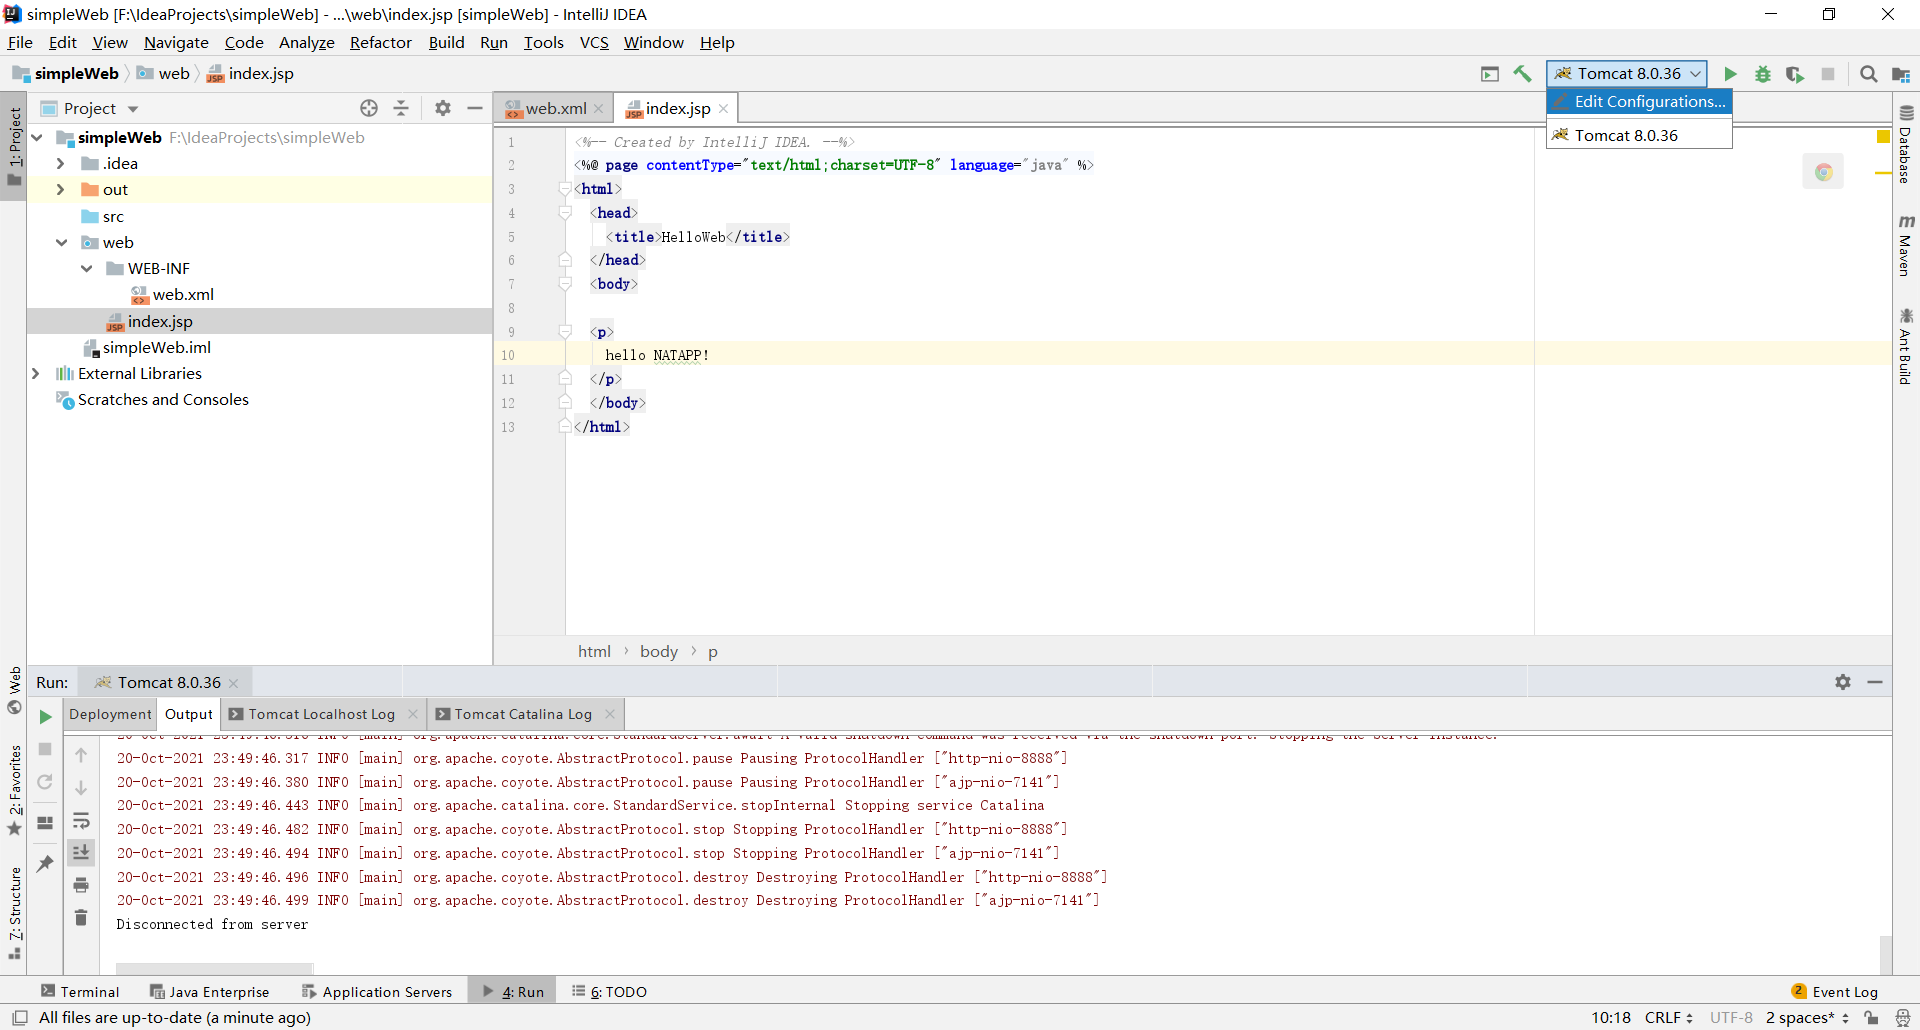Image resolution: width=1920 pixels, height=1030 pixels.
Task: Build project with the hammer icon
Action: pos(1522,74)
